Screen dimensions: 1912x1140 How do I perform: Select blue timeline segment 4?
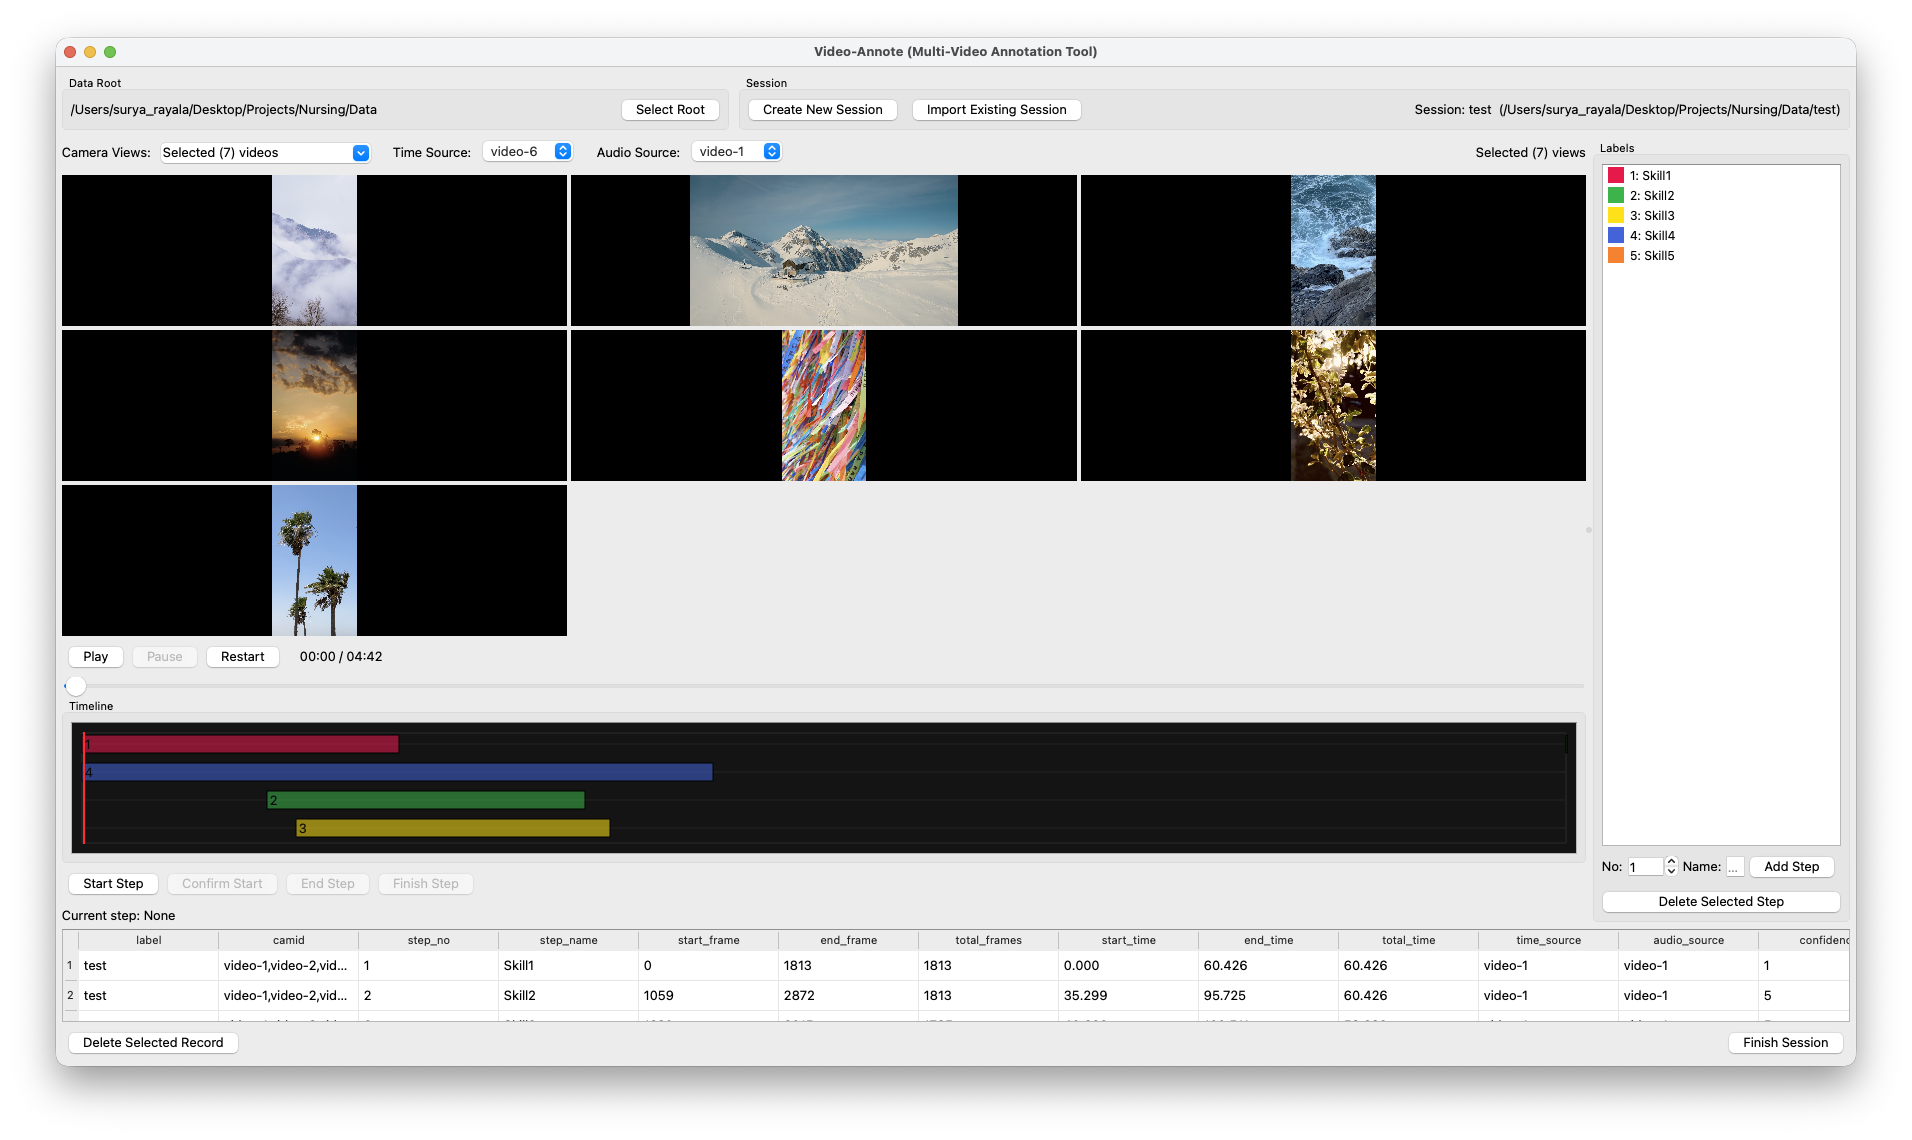click(399, 772)
